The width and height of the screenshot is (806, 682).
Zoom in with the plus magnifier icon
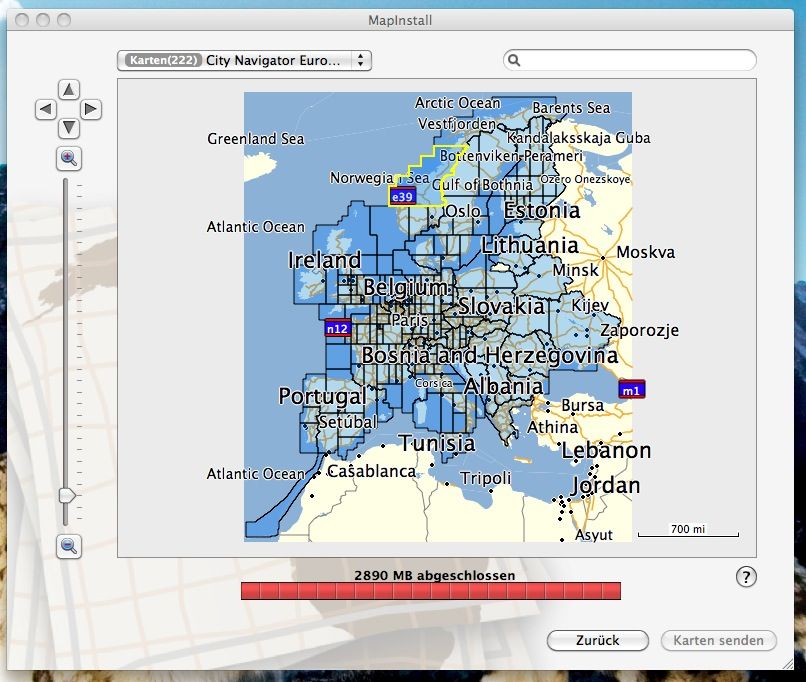tap(69, 158)
